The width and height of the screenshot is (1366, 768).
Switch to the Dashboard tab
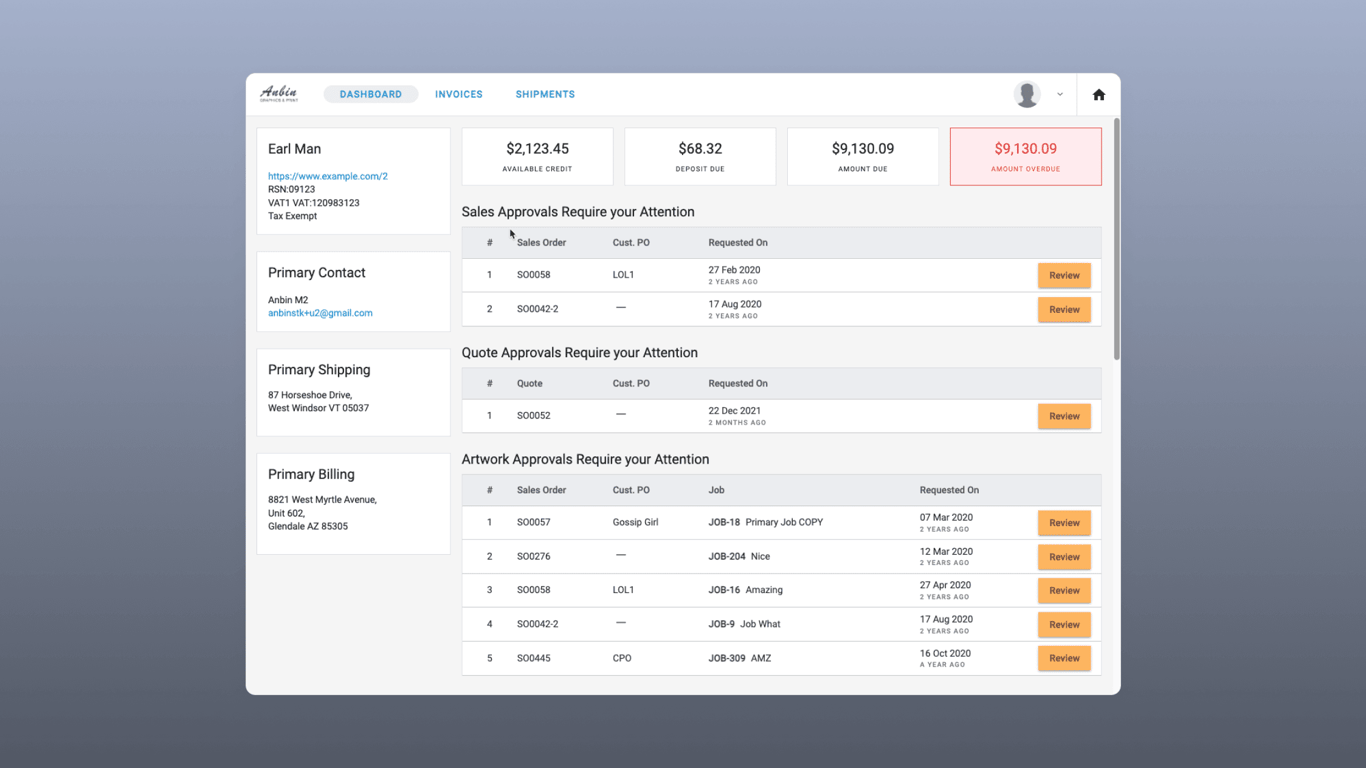[x=371, y=94]
